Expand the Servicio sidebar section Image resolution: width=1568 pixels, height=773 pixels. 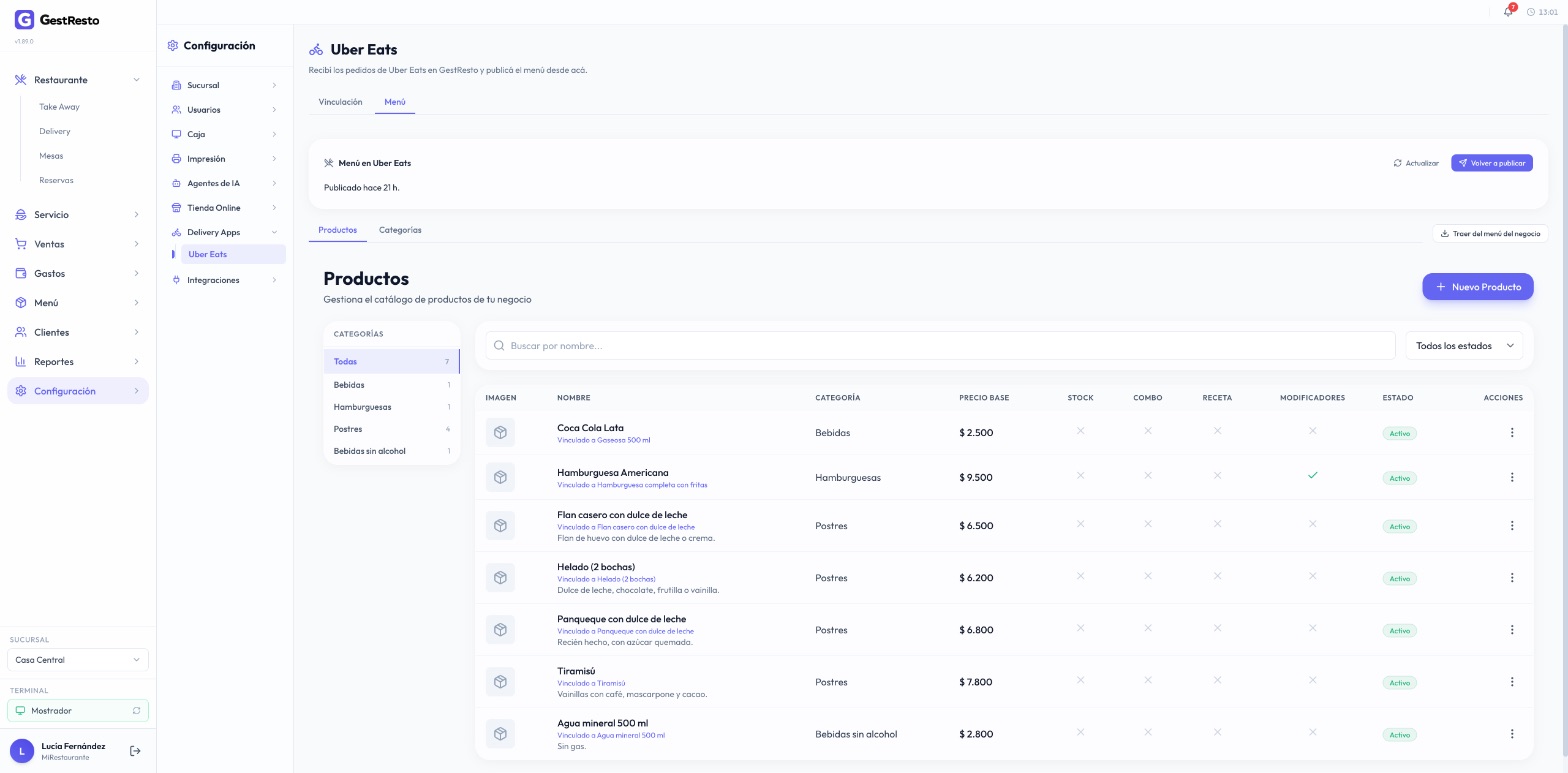78,215
